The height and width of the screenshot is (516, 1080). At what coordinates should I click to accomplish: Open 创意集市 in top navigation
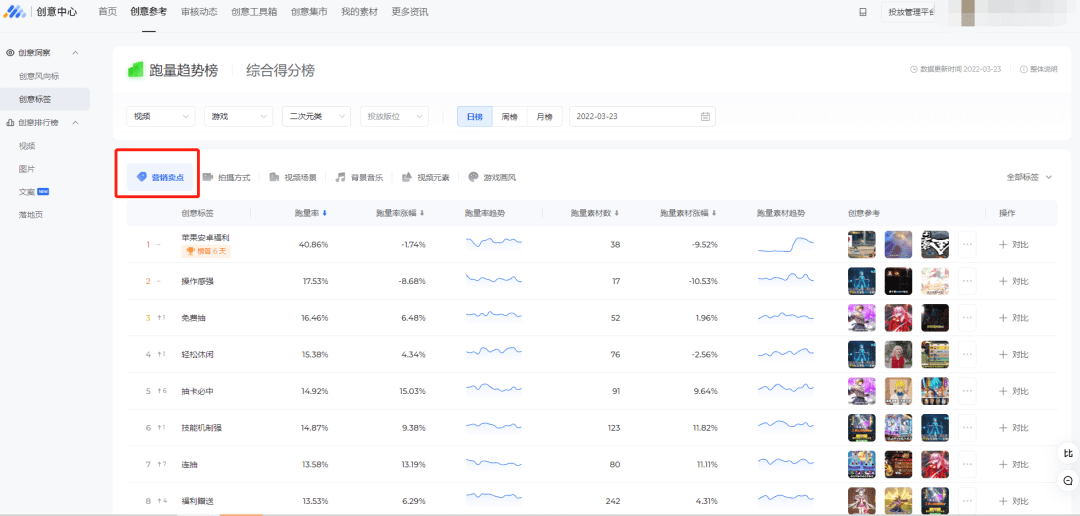coord(309,12)
